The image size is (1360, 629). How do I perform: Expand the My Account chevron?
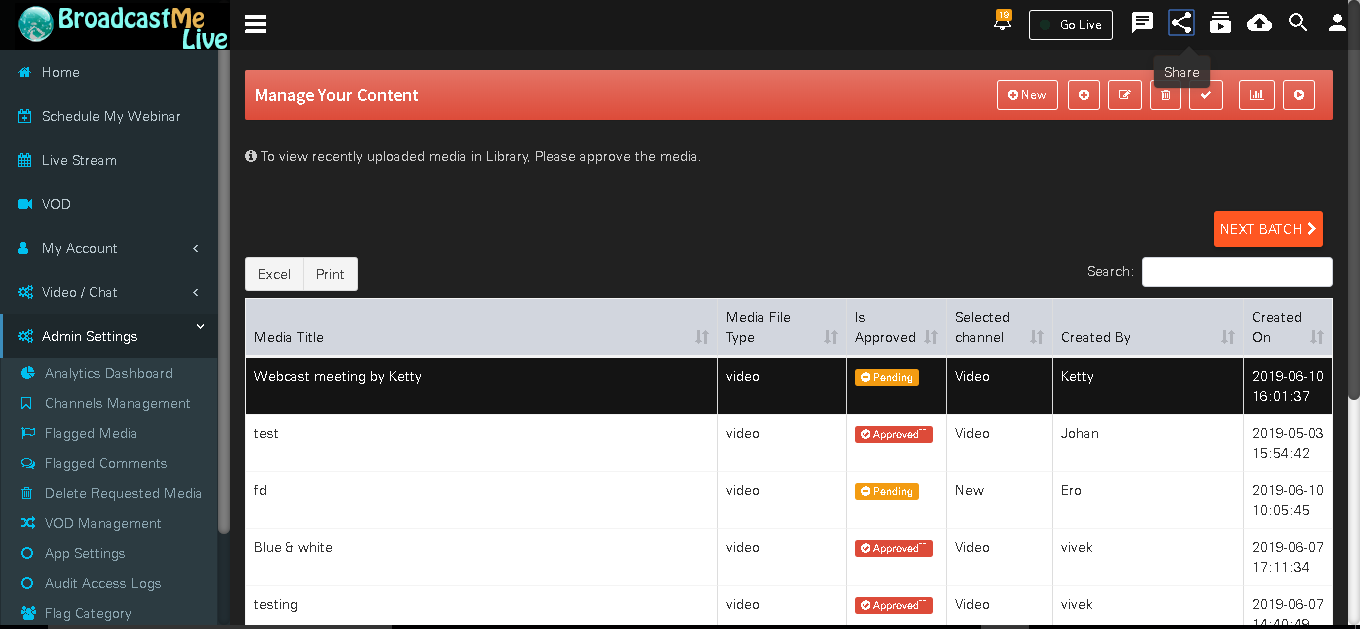click(196, 248)
